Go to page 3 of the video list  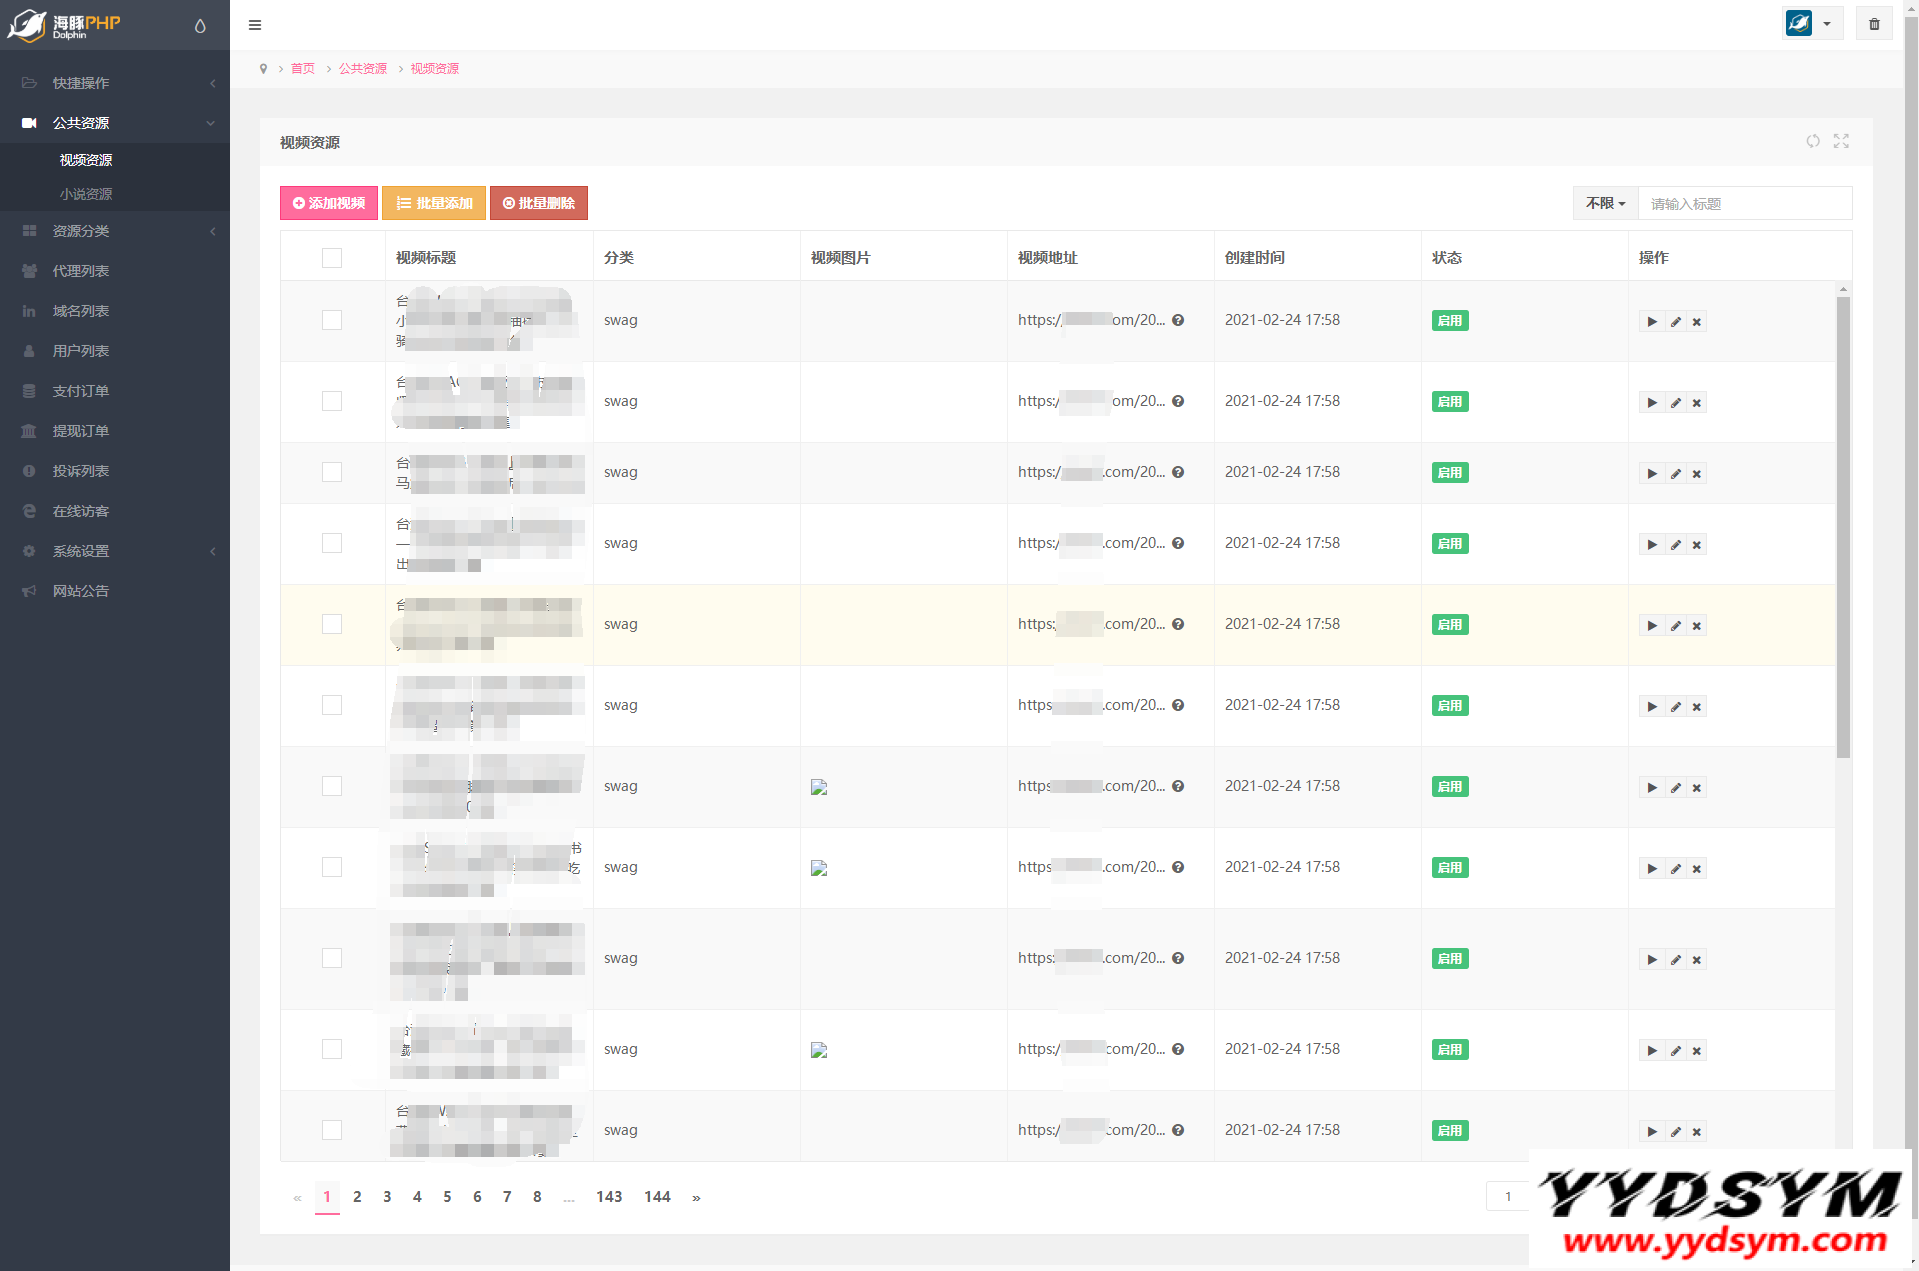[x=387, y=1197]
